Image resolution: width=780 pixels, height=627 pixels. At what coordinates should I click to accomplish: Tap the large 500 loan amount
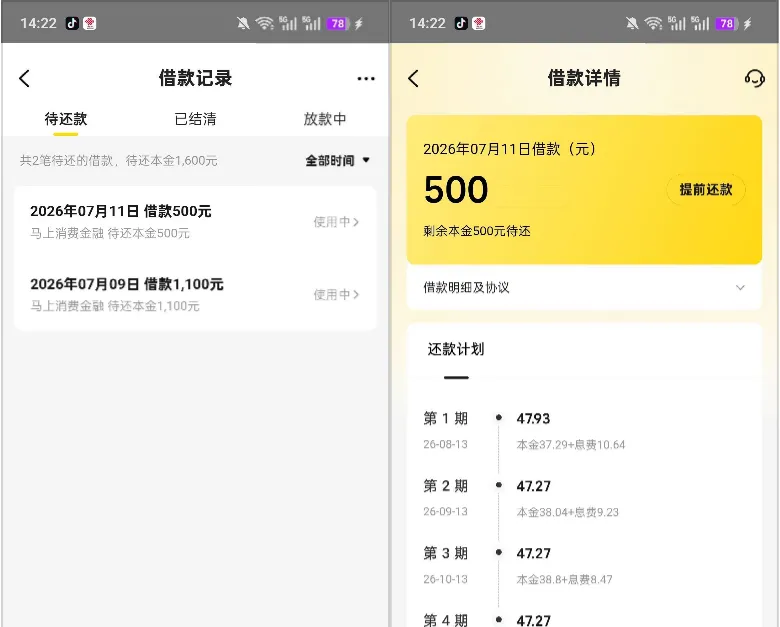click(456, 190)
